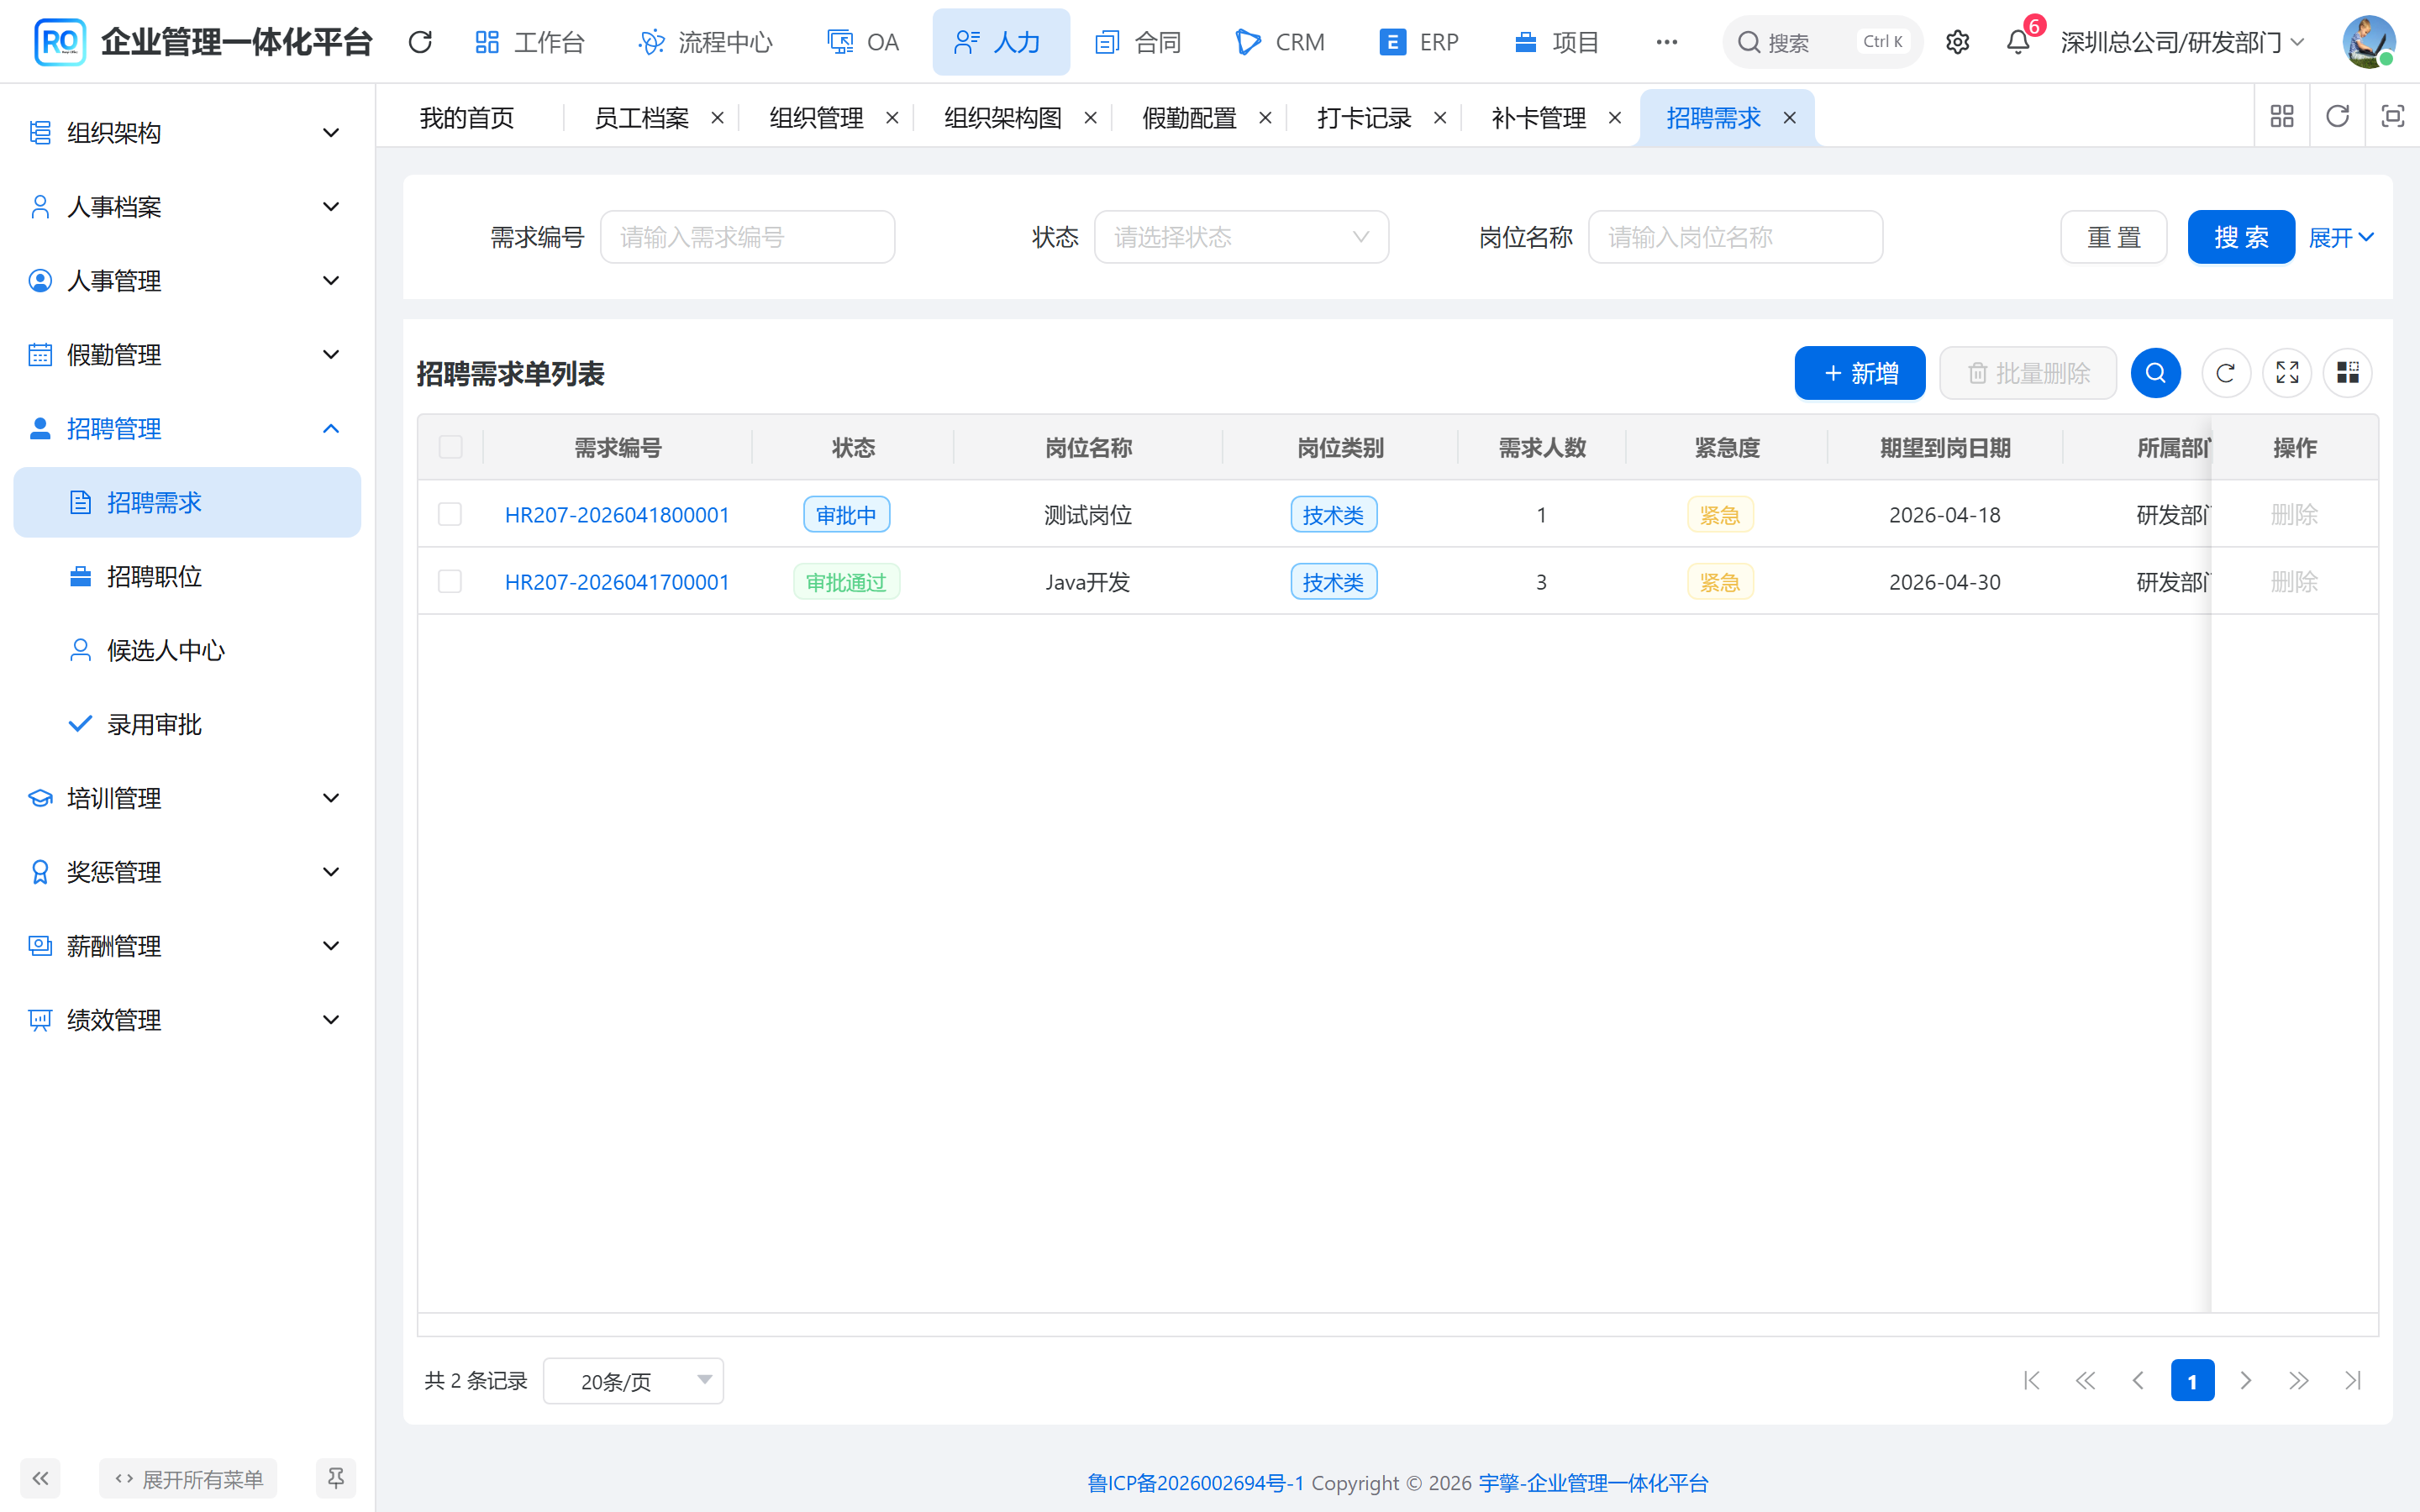This screenshot has width=2420, height=1512.
Task: Close the 招聘需求 tab
Action: point(1789,118)
